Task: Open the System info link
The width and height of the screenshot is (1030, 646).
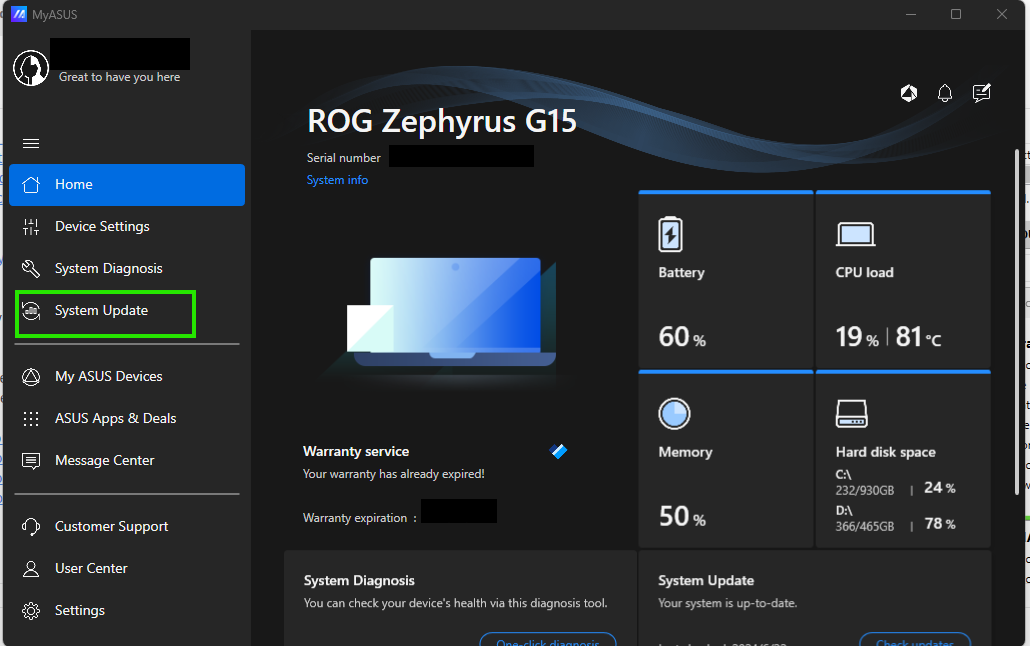Action: (337, 180)
